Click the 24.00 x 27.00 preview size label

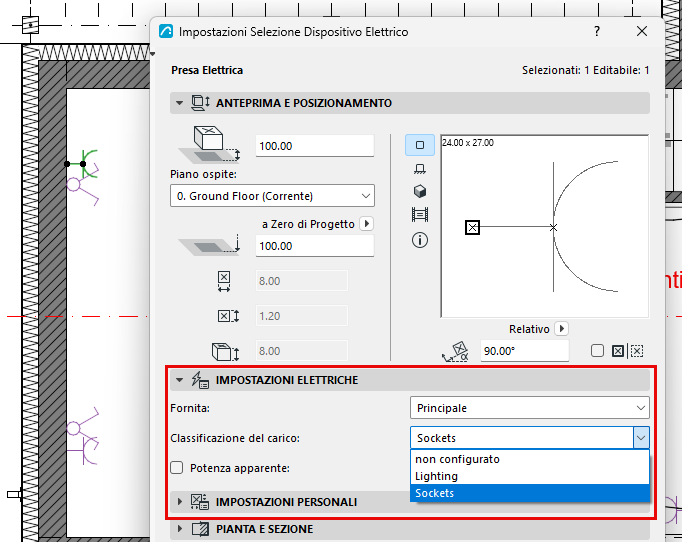[468, 143]
